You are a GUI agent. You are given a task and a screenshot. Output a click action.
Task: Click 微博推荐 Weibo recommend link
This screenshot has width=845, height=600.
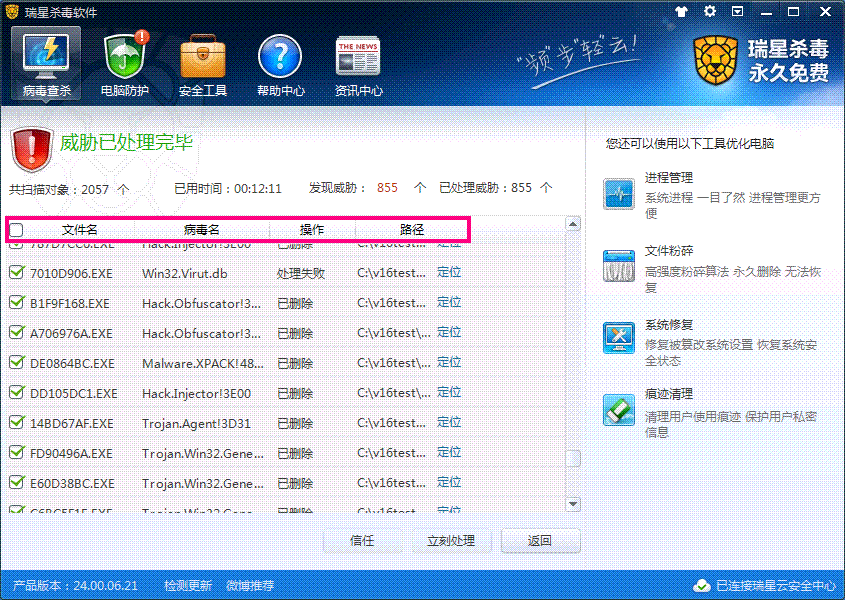tap(250, 585)
